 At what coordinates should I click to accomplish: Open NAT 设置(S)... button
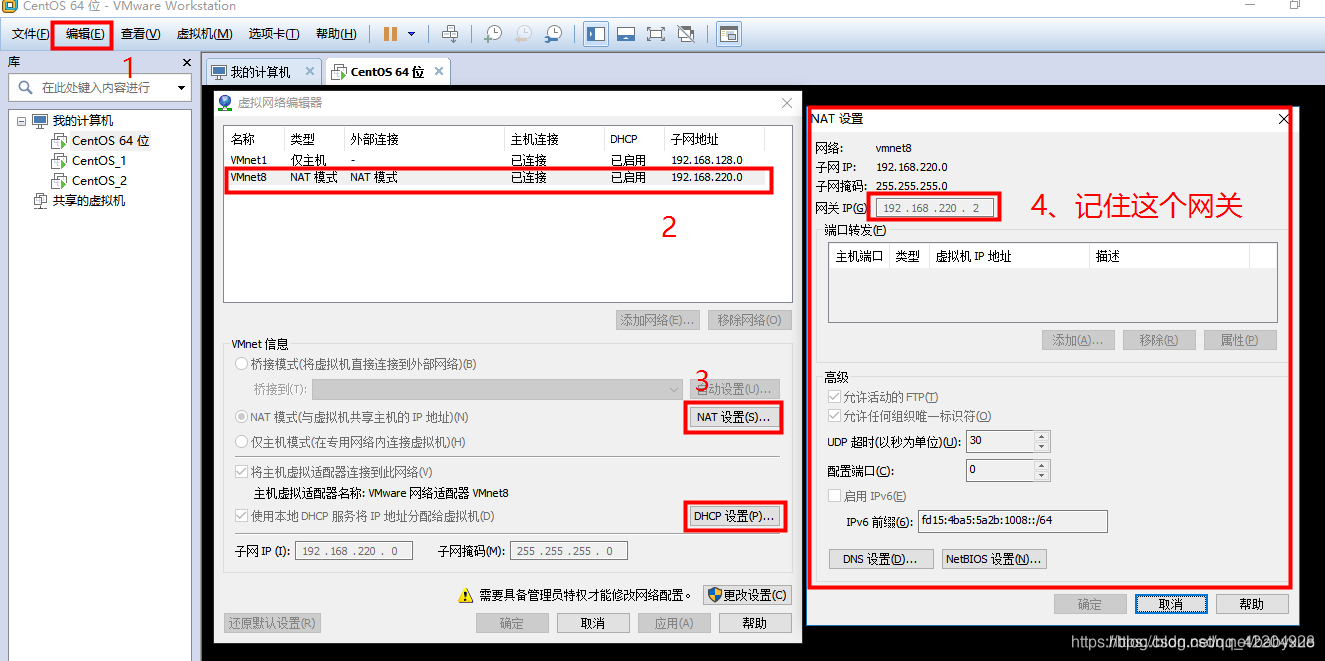tap(733, 417)
